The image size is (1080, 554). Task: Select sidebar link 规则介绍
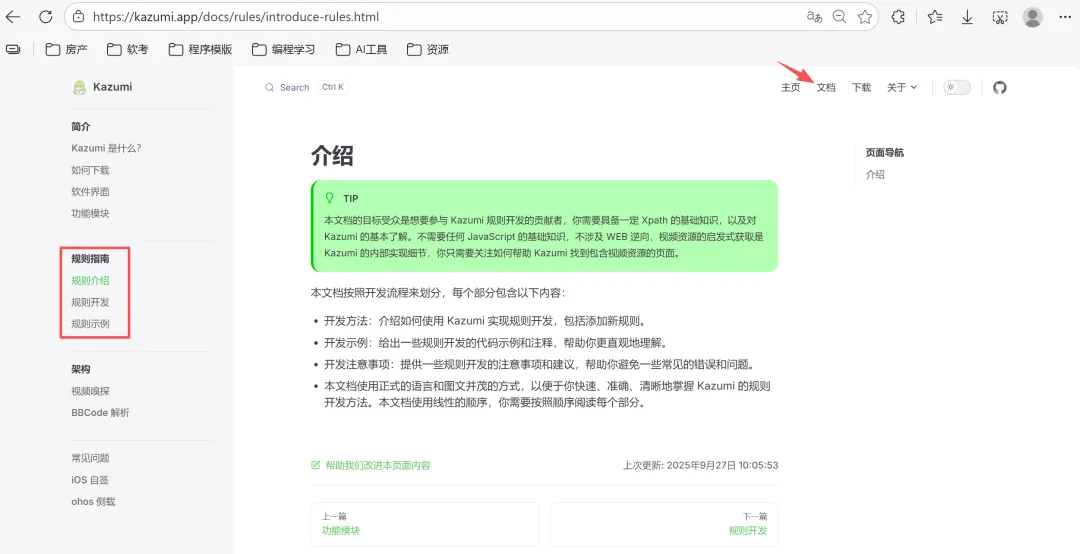coord(90,280)
